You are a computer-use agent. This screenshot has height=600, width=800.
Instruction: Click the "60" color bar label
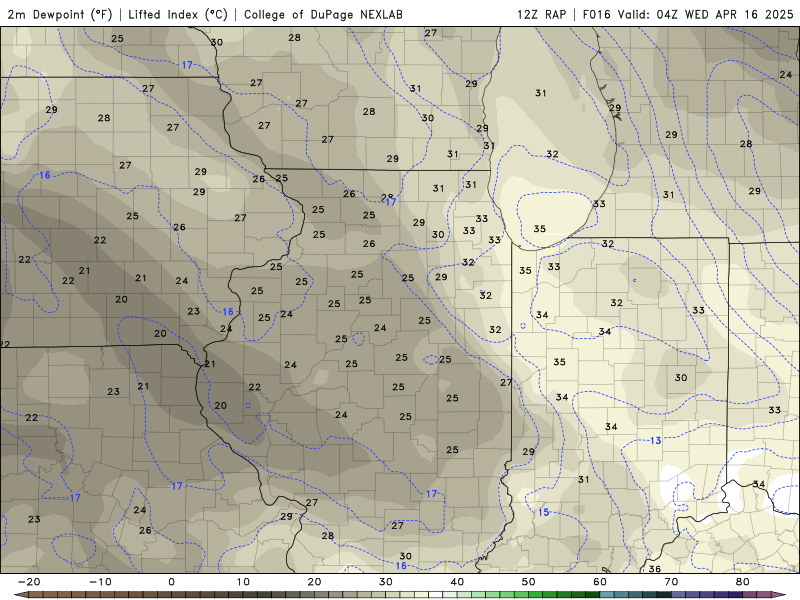click(x=600, y=582)
